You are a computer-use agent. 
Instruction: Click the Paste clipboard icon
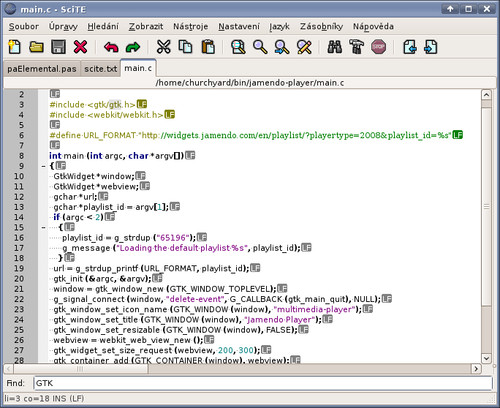(x=208, y=47)
